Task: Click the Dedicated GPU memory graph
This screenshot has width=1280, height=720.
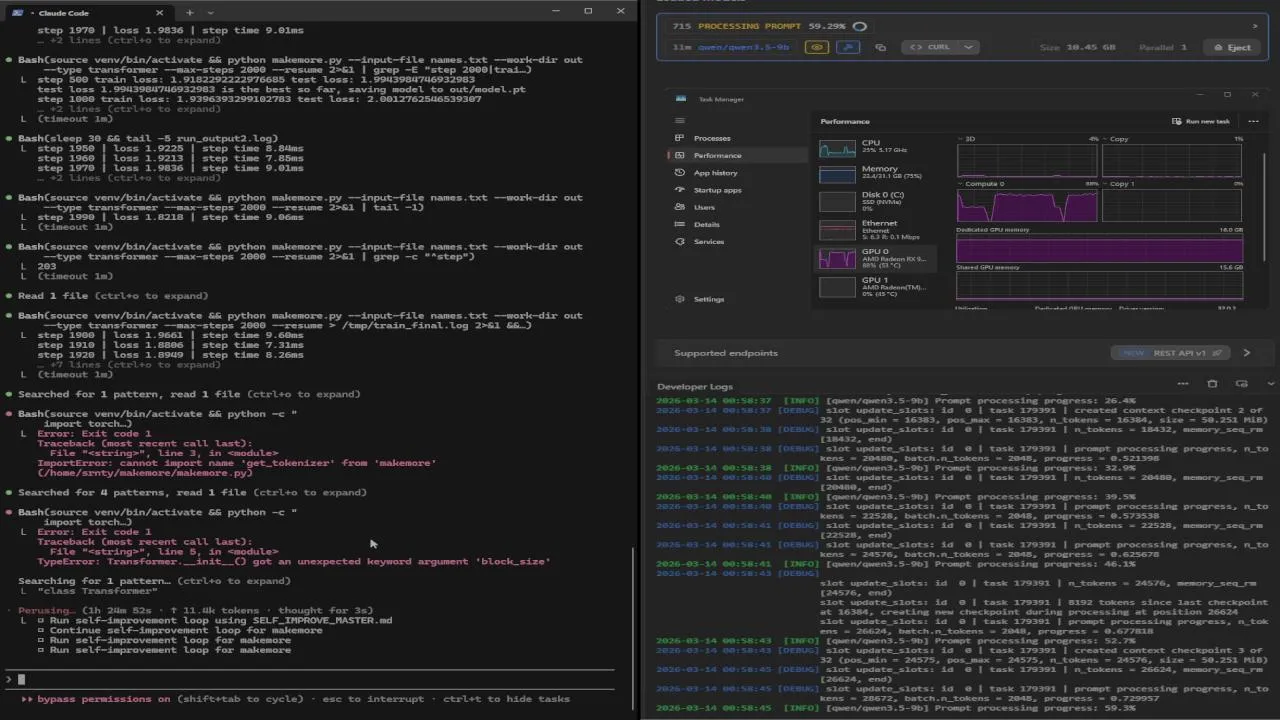Action: [1099, 250]
